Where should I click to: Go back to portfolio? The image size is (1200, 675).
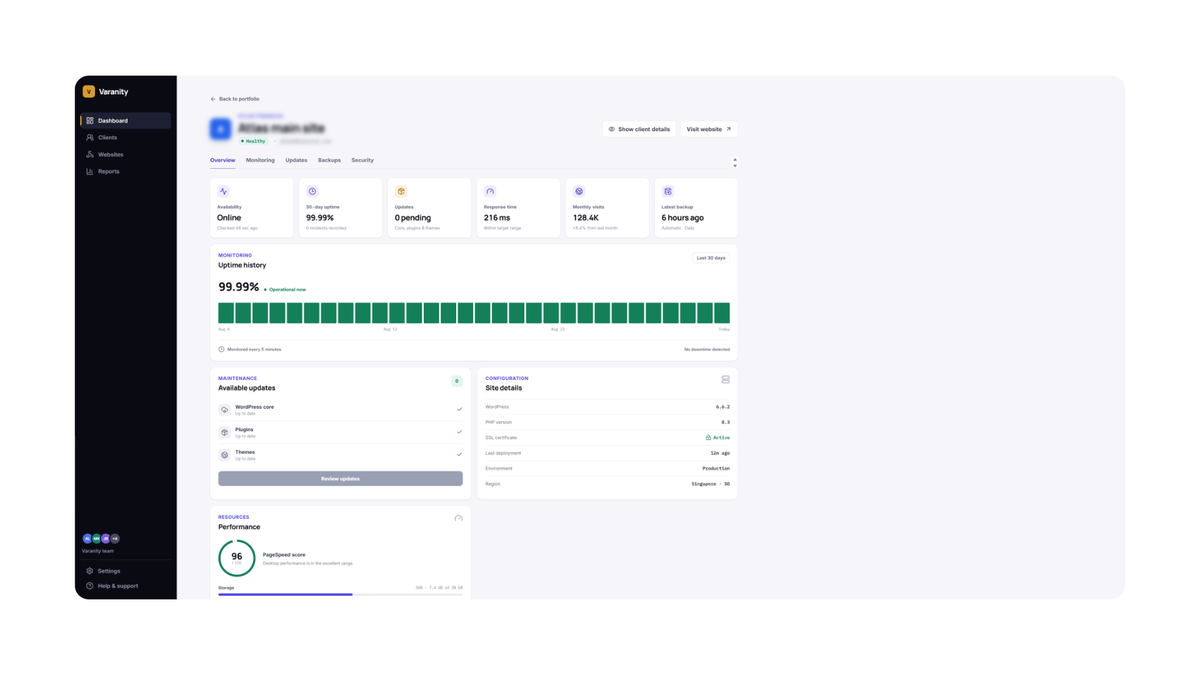coord(235,99)
